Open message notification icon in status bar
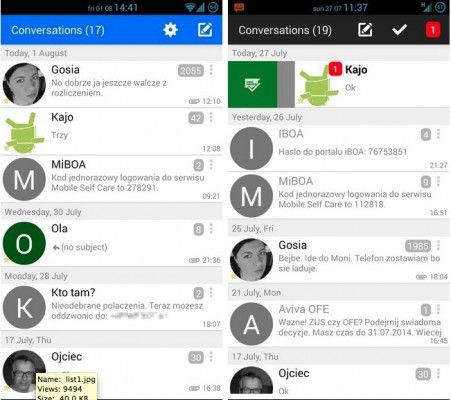The image size is (451, 400). point(239,7)
